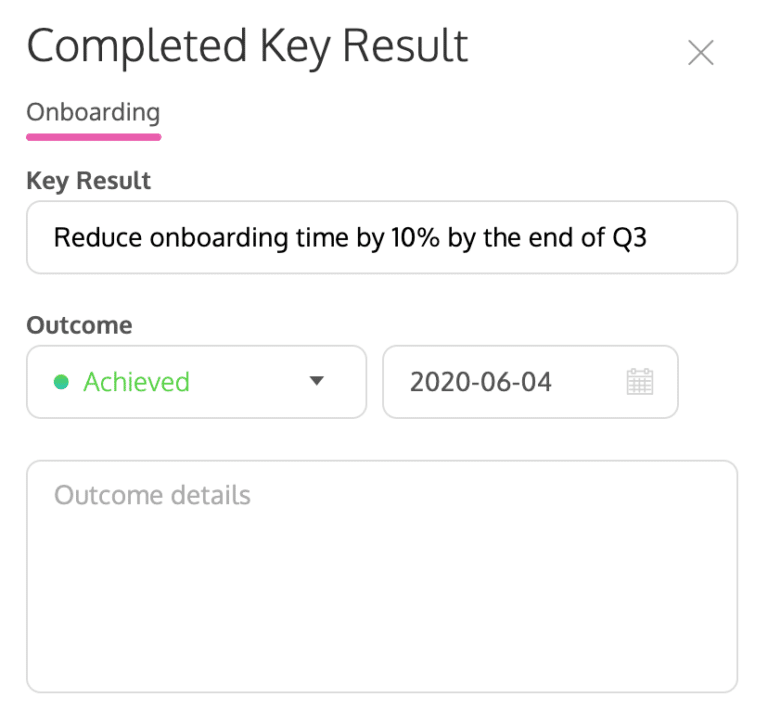Click the pink underline beneath Onboarding
The width and height of the screenshot is (768, 710).
(93, 136)
